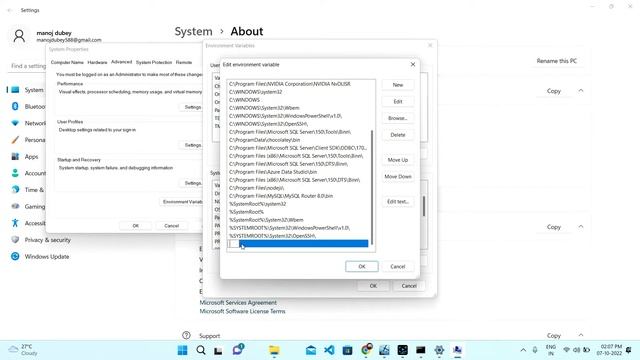Click the Edit button in Edit environment variable
The image size is (640, 360).
click(398, 102)
